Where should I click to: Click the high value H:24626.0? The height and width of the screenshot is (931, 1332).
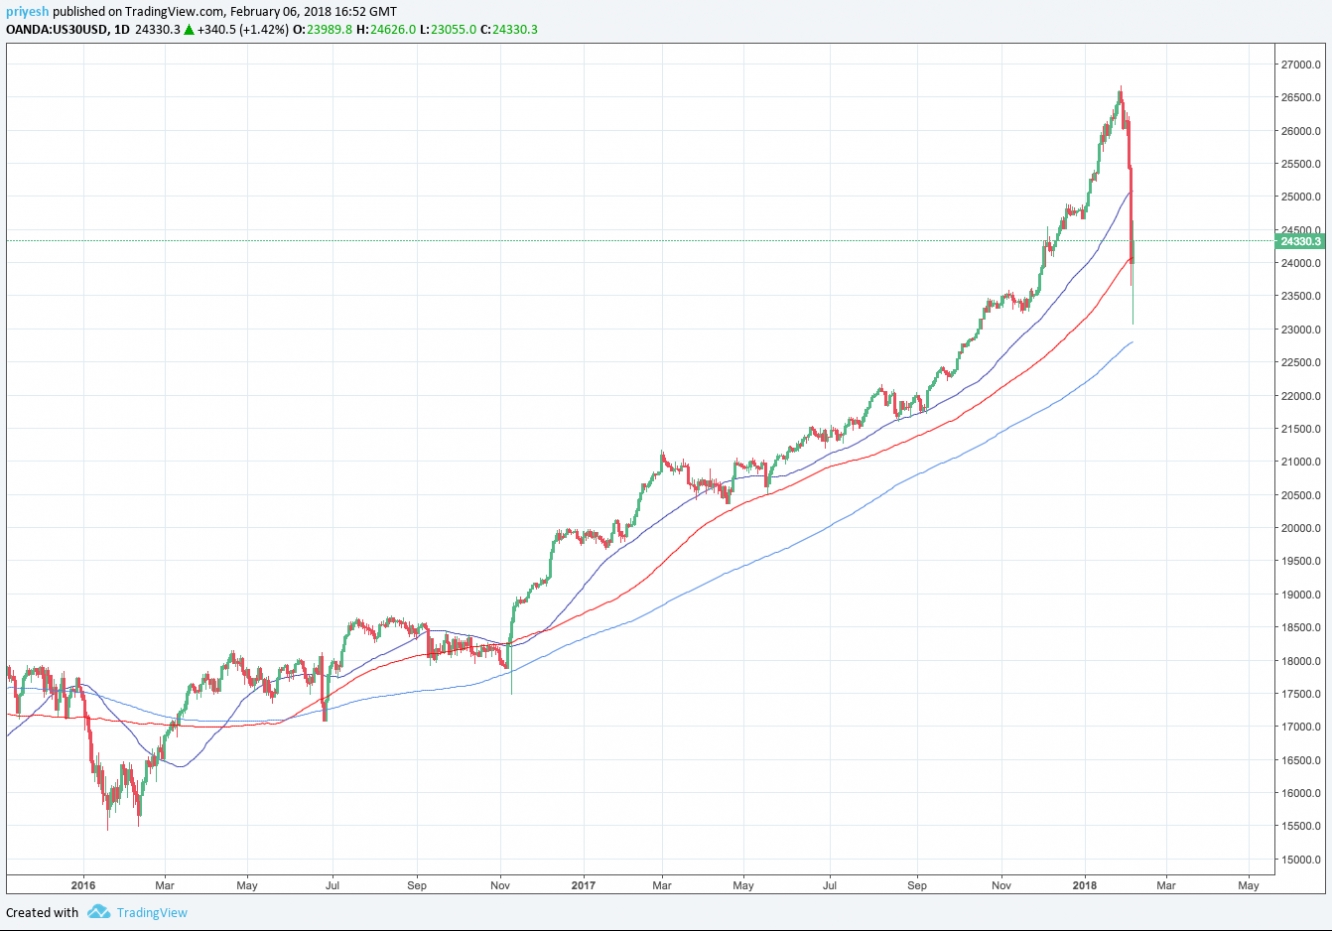386,29
